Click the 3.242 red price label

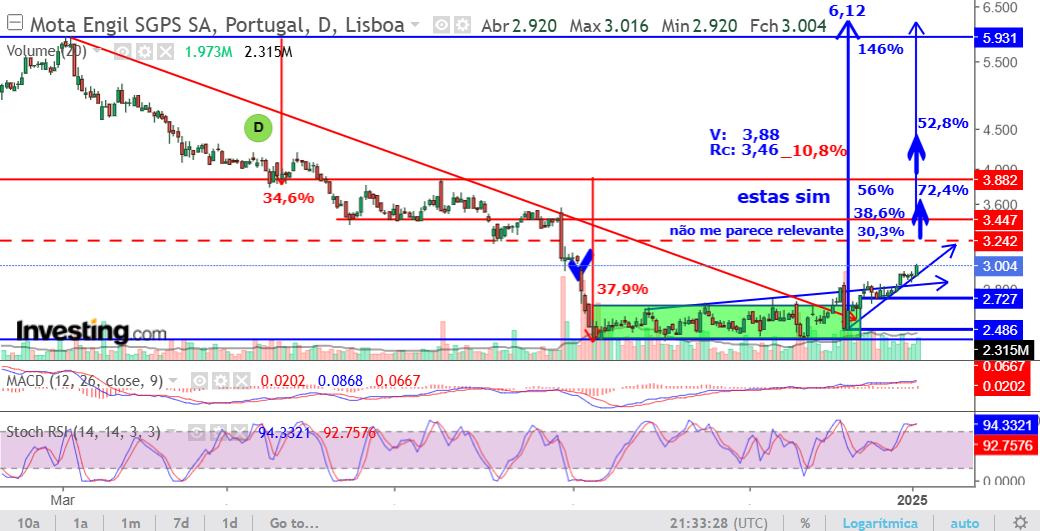coord(1000,241)
